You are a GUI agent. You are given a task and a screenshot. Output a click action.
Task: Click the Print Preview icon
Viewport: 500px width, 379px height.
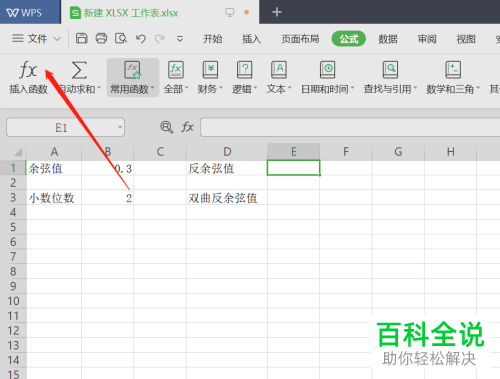tap(121, 39)
